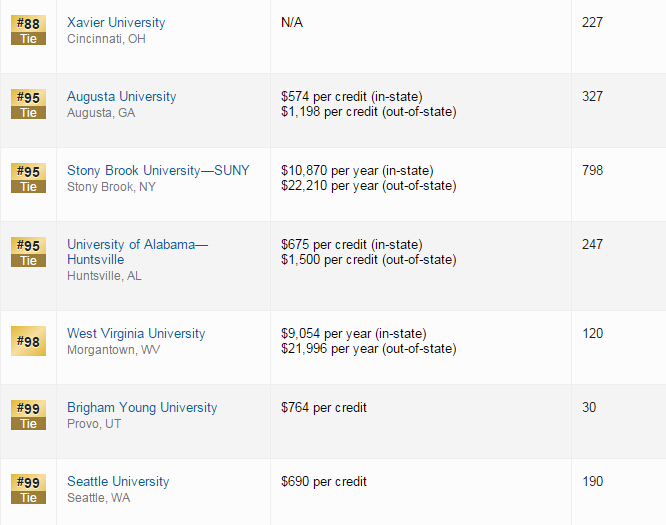
Task: Click the #95 Tie badge beside Stony Brook
Action: 28,178
